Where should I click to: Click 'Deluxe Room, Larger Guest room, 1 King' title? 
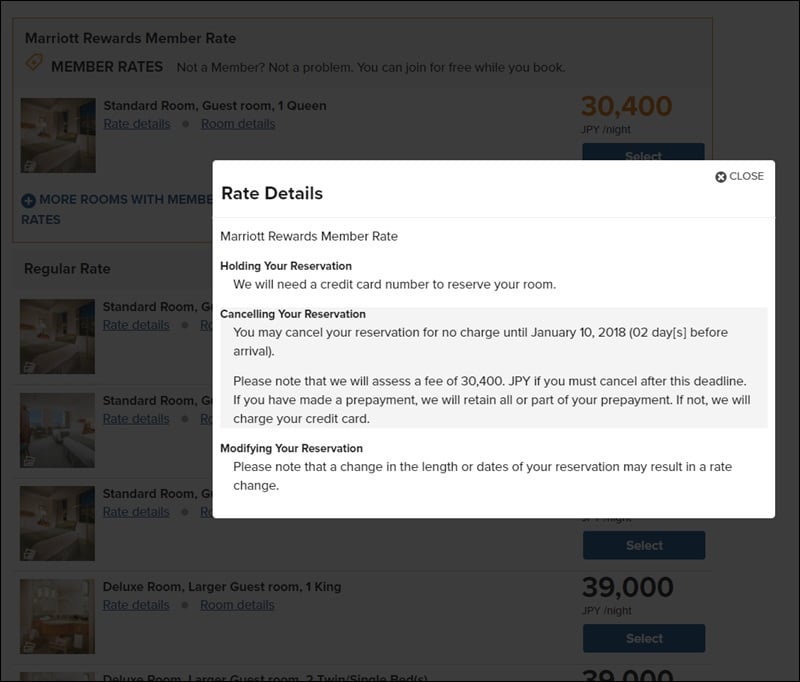[222, 587]
